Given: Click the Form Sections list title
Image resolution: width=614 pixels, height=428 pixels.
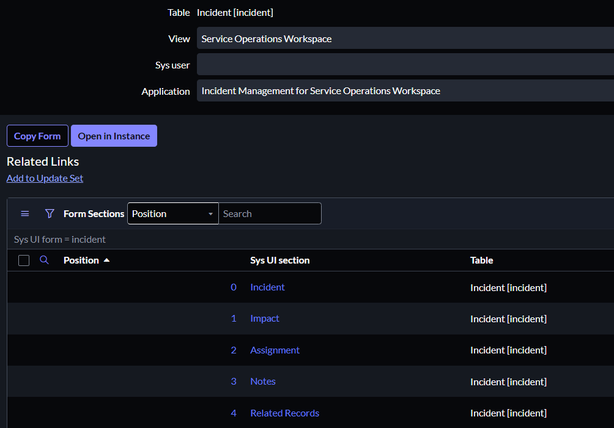Looking at the screenshot, I should pyautogui.click(x=94, y=214).
